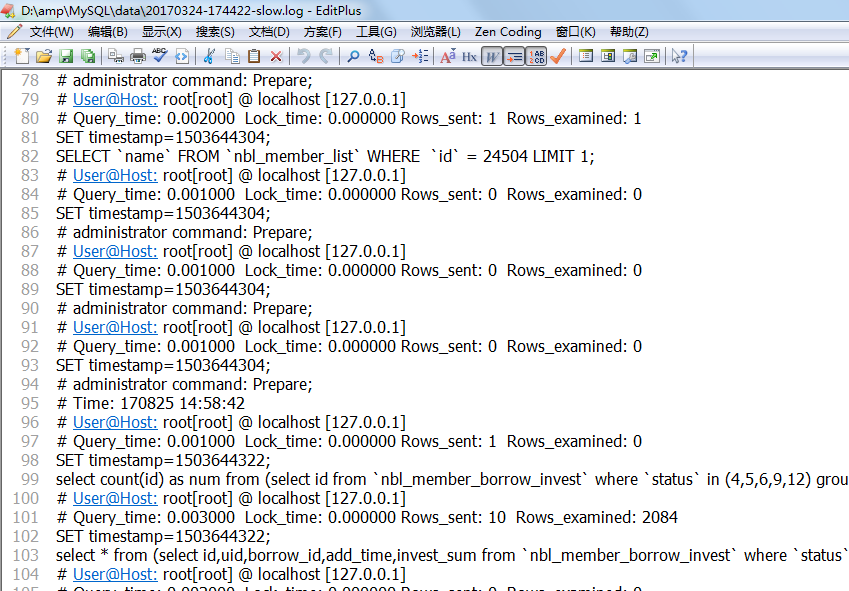849x591 pixels.
Task: Click the '# Time: 170825 14:58:42' line
Action: (x=151, y=403)
